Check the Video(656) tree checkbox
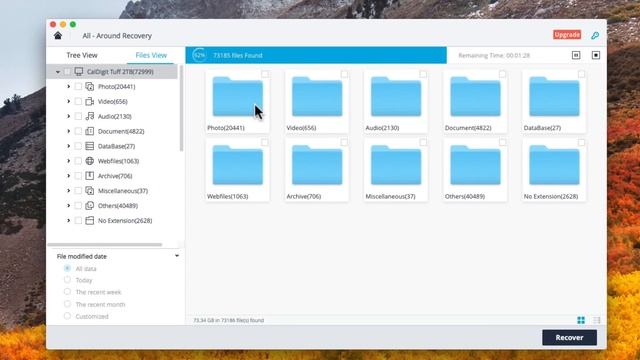The width and height of the screenshot is (640, 360). (x=78, y=101)
